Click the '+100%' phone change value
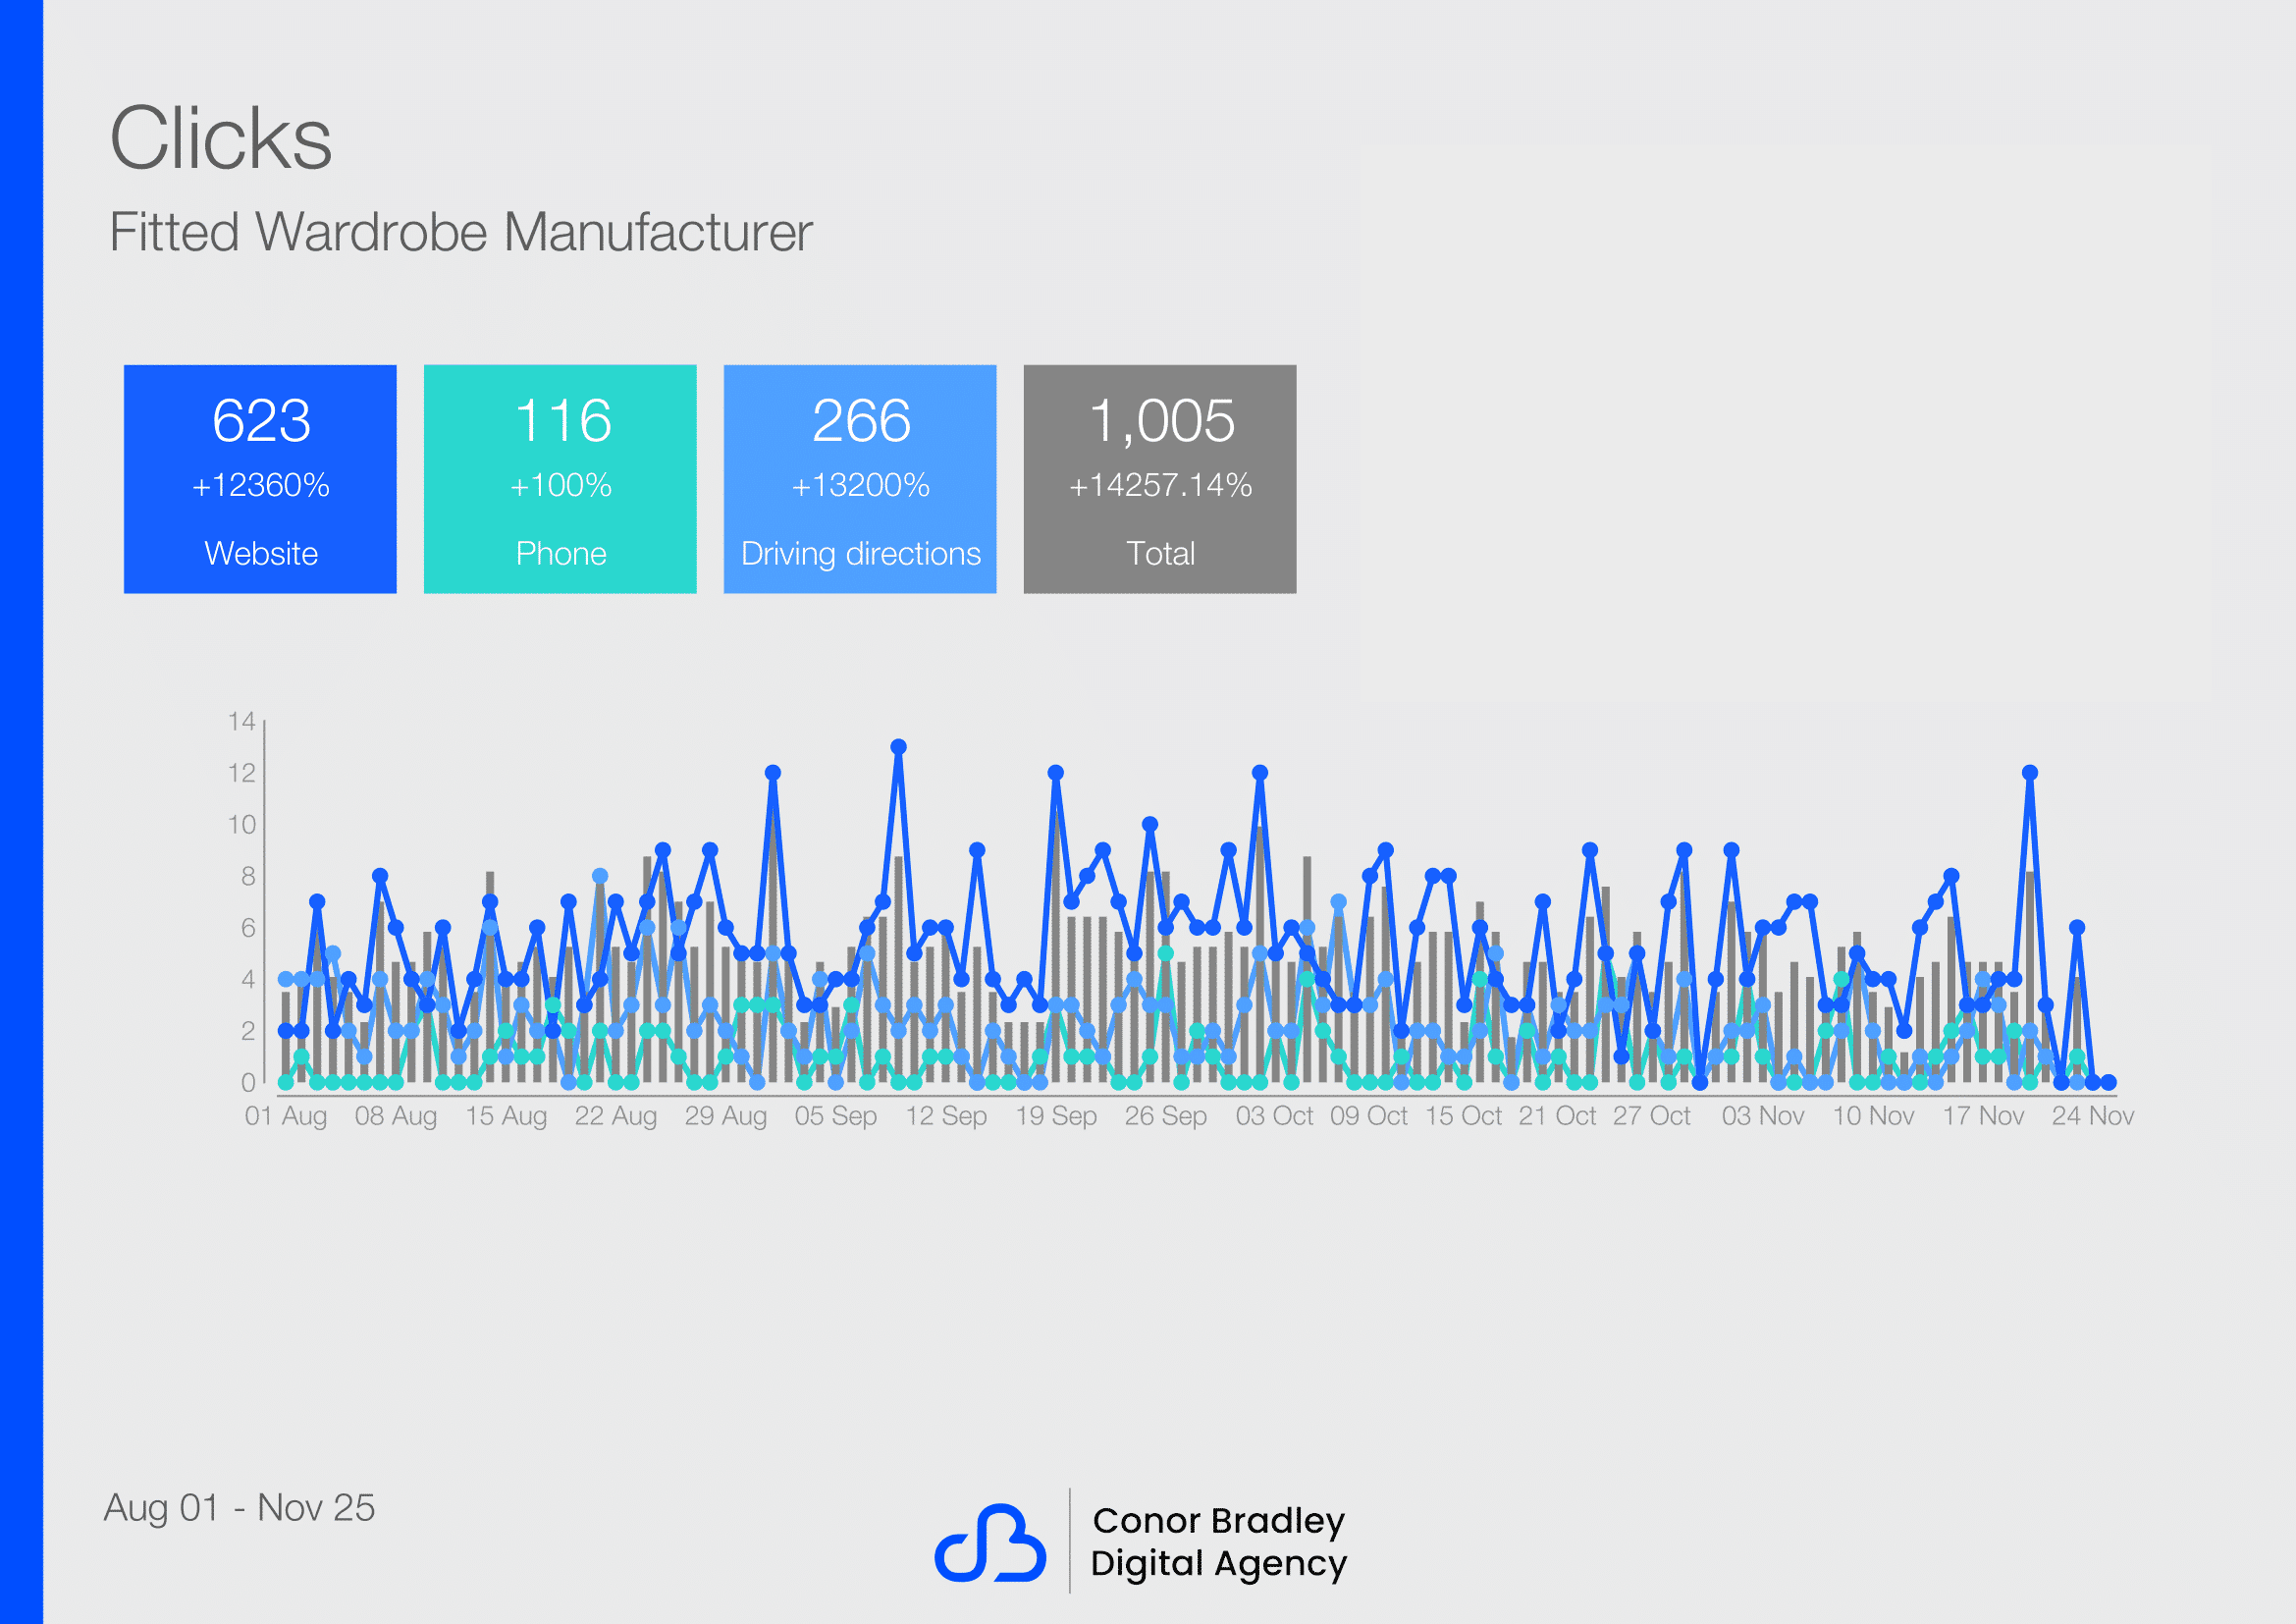2296x1624 pixels. click(561, 485)
